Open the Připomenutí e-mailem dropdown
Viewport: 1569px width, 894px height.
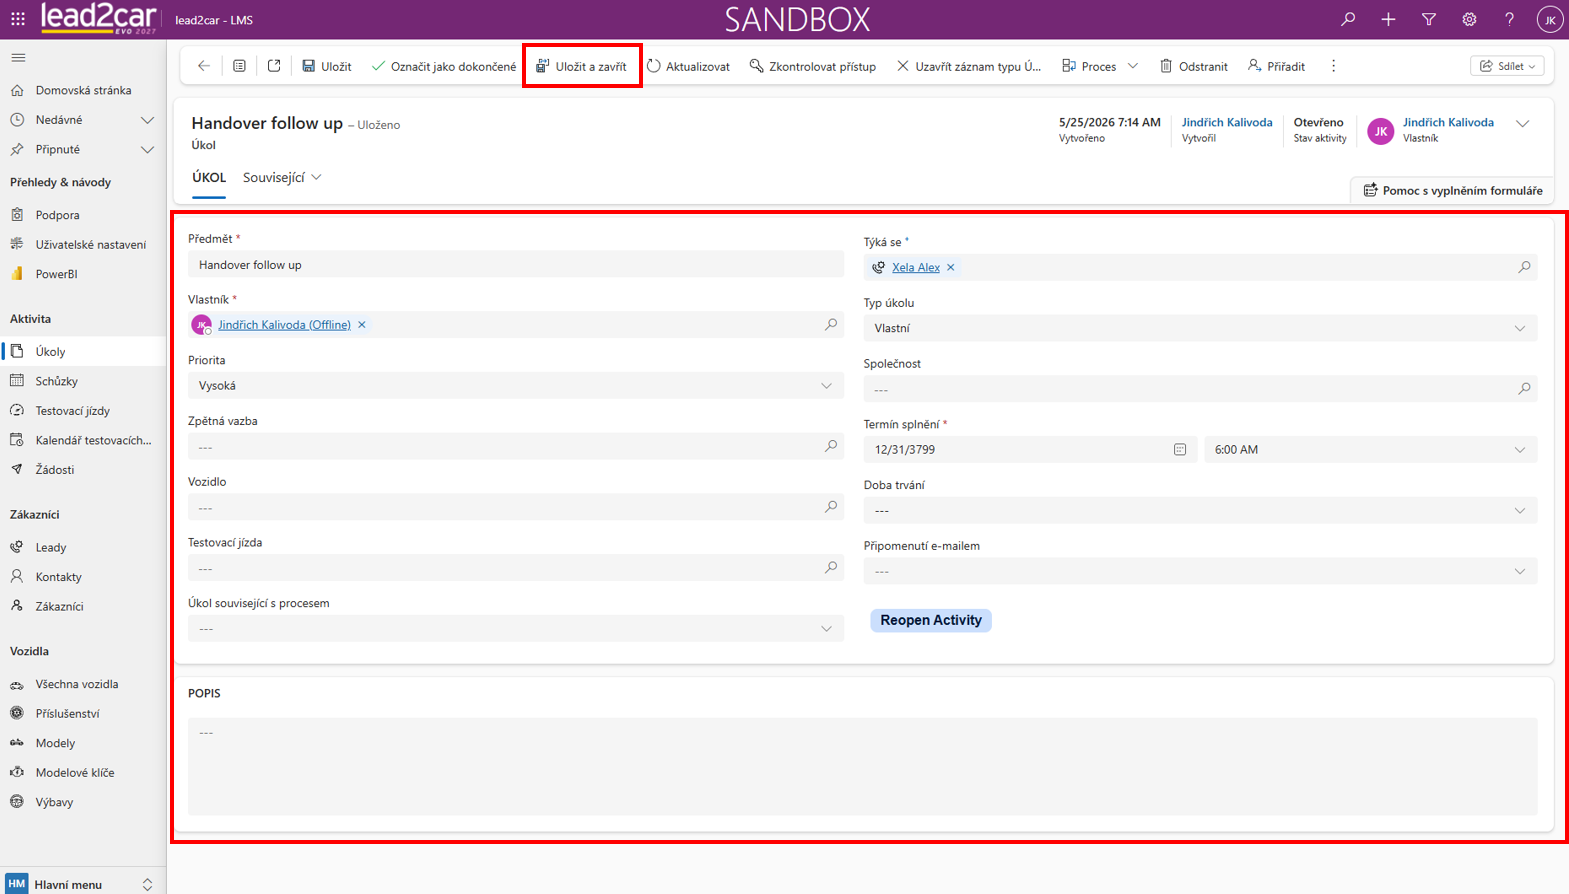click(1201, 571)
